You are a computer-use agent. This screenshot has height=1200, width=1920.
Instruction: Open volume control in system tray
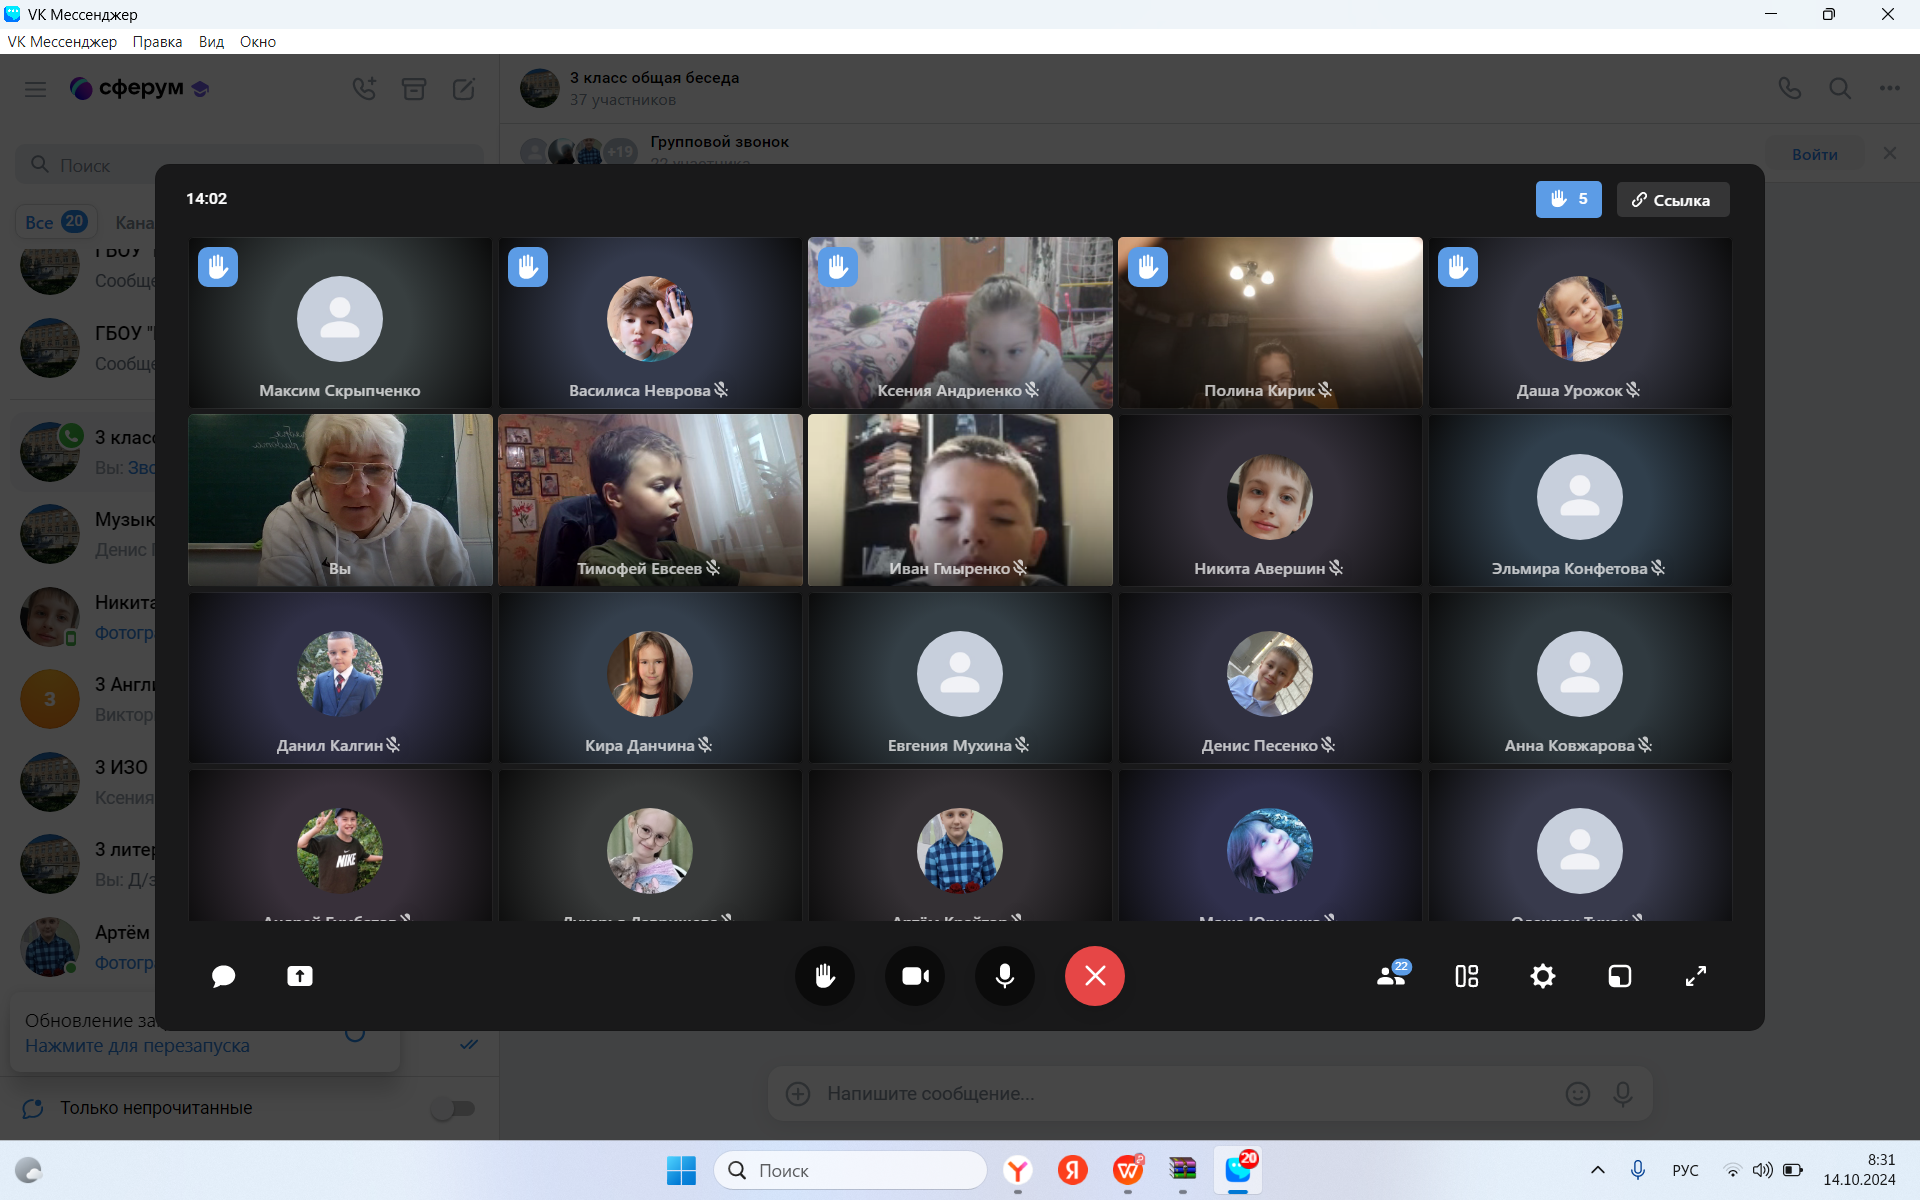[x=1763, y=1170]
